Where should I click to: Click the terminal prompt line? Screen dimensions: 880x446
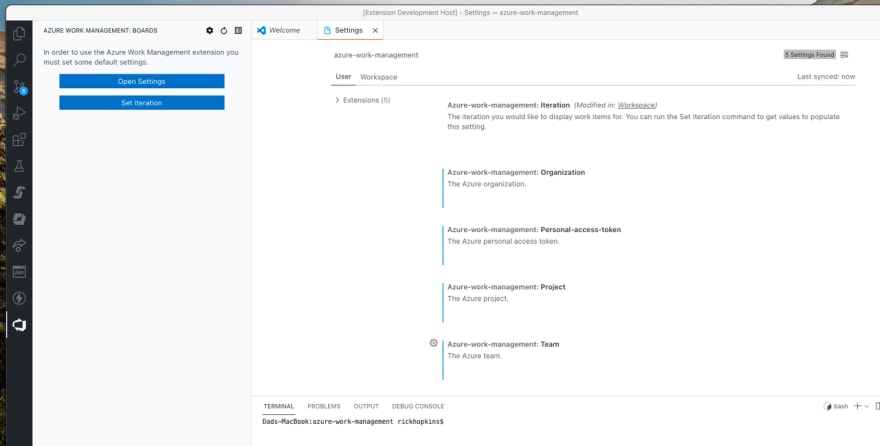[353, 421]
